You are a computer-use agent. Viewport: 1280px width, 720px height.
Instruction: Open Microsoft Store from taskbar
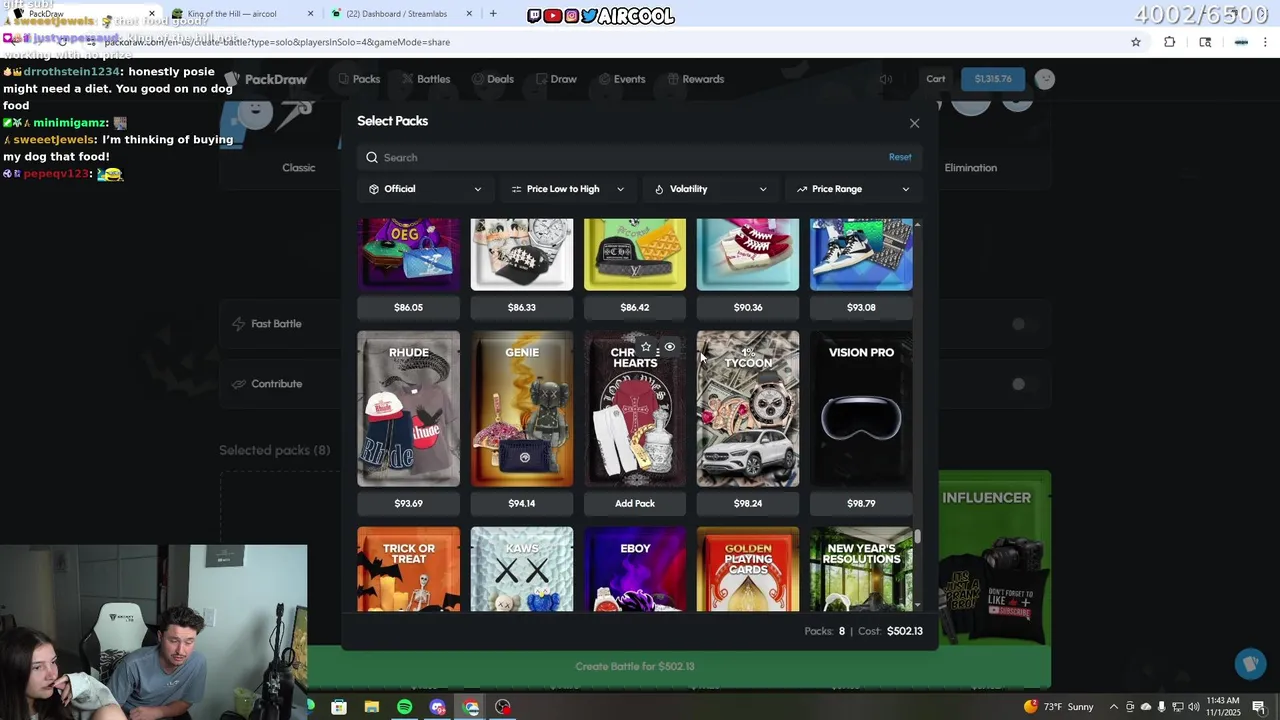pyautogui.click(x=339, y=707)
